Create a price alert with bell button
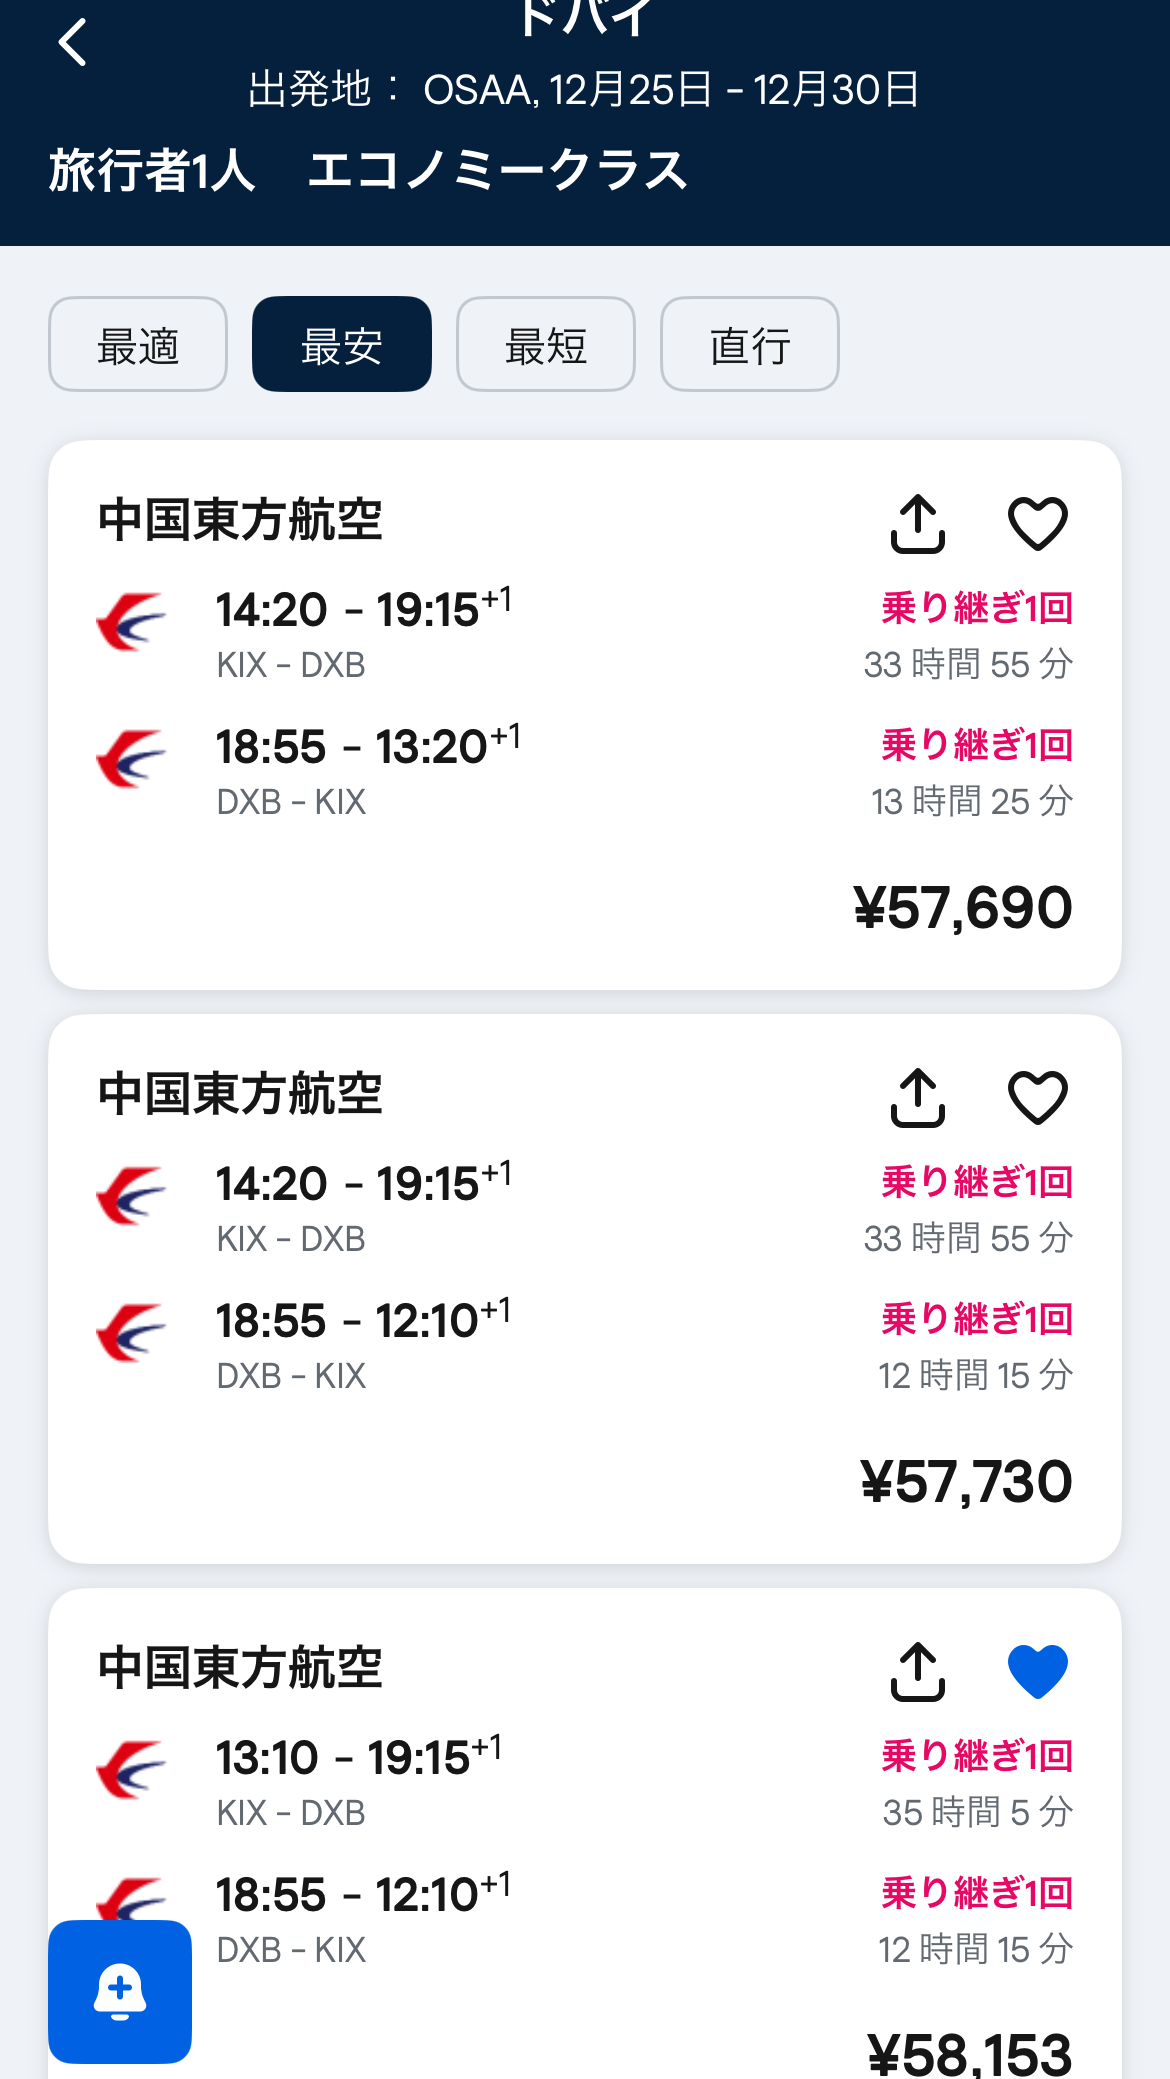The width and height of the screenshot is (1170, 2079). [x=120, y=1991]
